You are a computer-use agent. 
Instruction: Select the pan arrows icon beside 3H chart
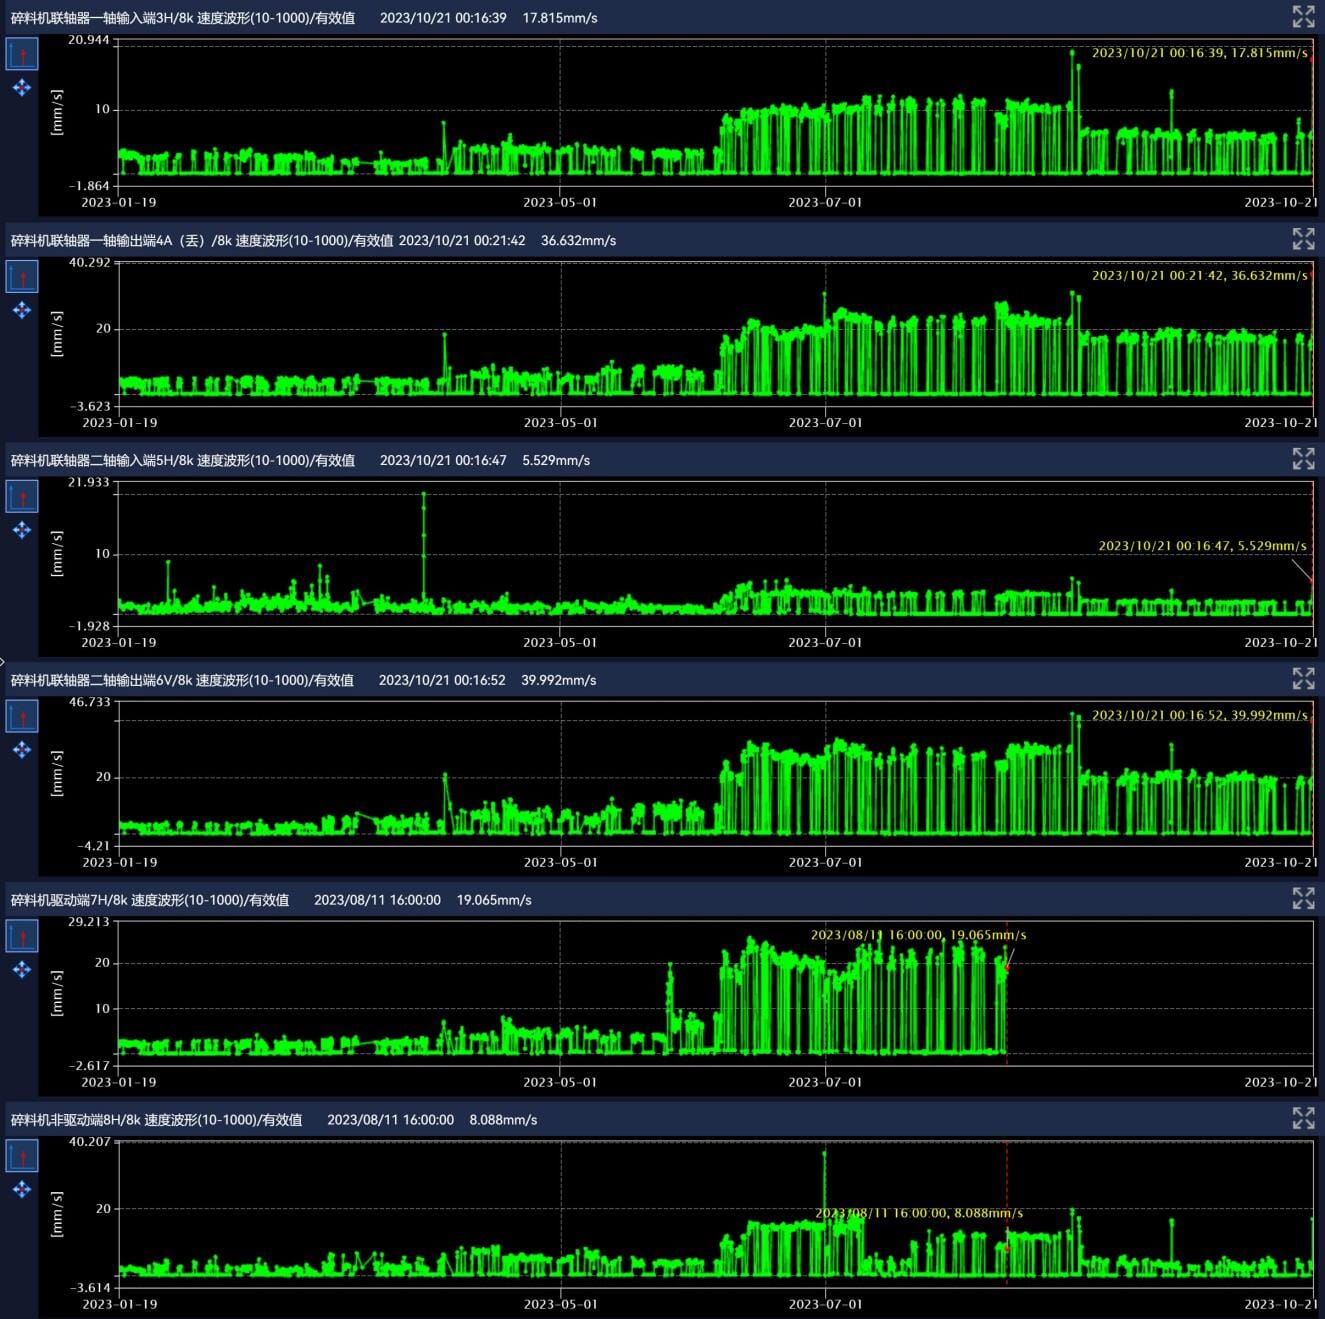click(x=22, y=88)
